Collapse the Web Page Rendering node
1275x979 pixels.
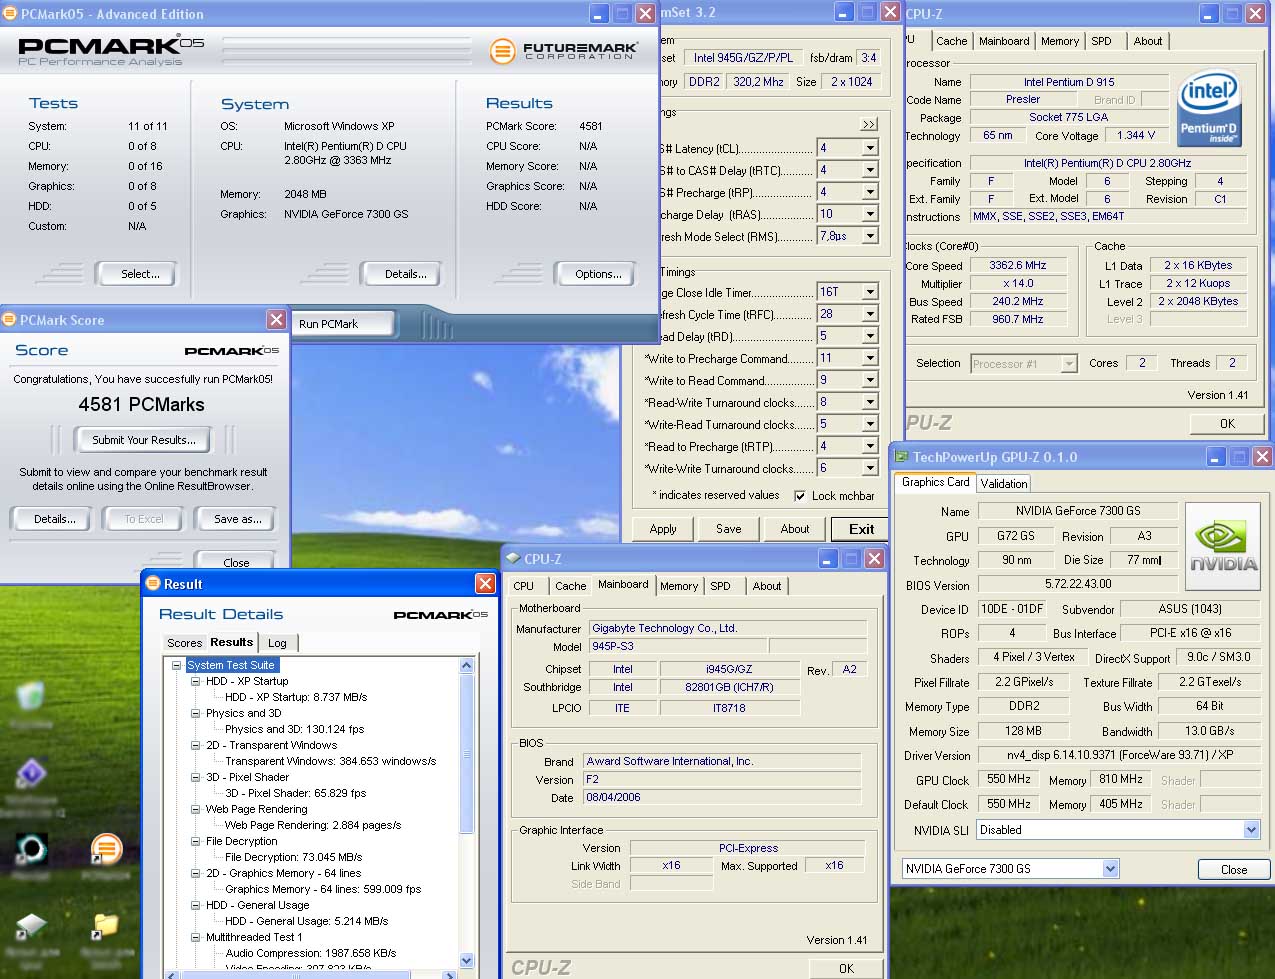[x=196, y=809]
